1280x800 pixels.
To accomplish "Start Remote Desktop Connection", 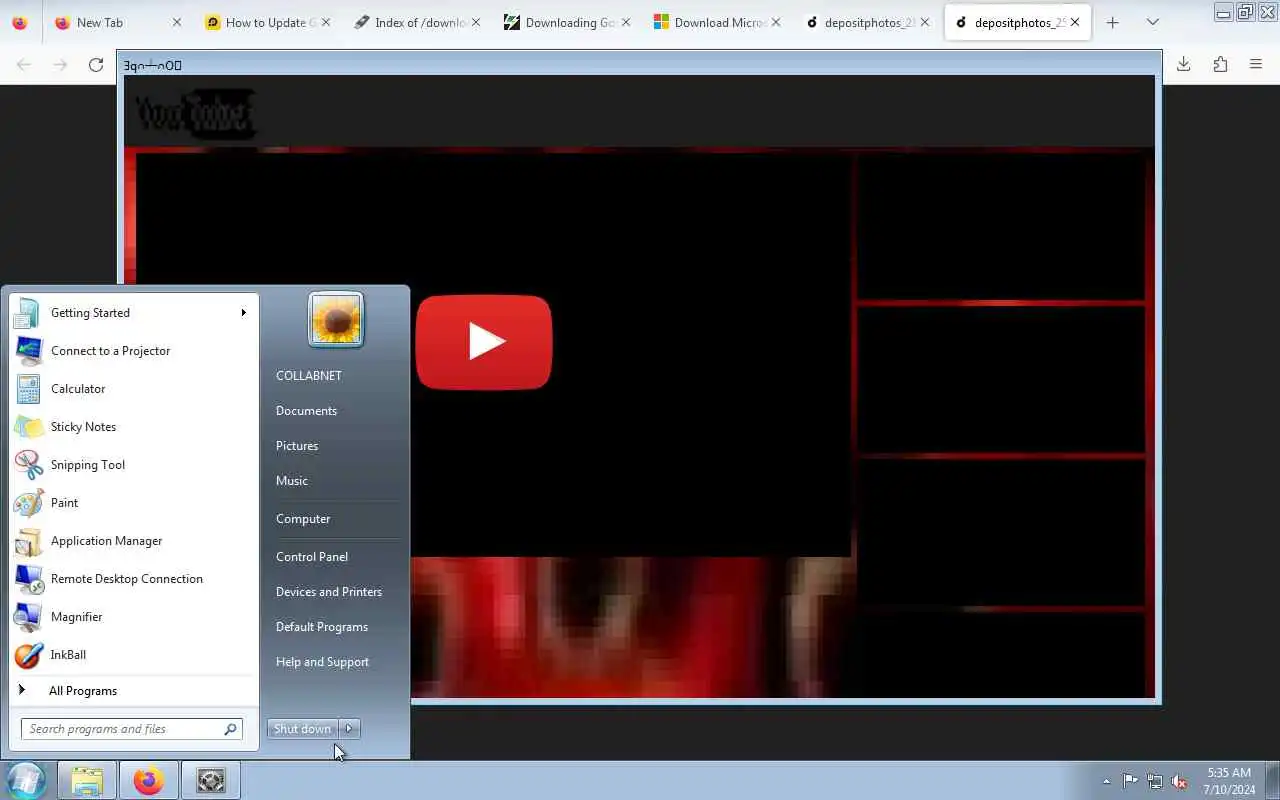I will point(133,579).
